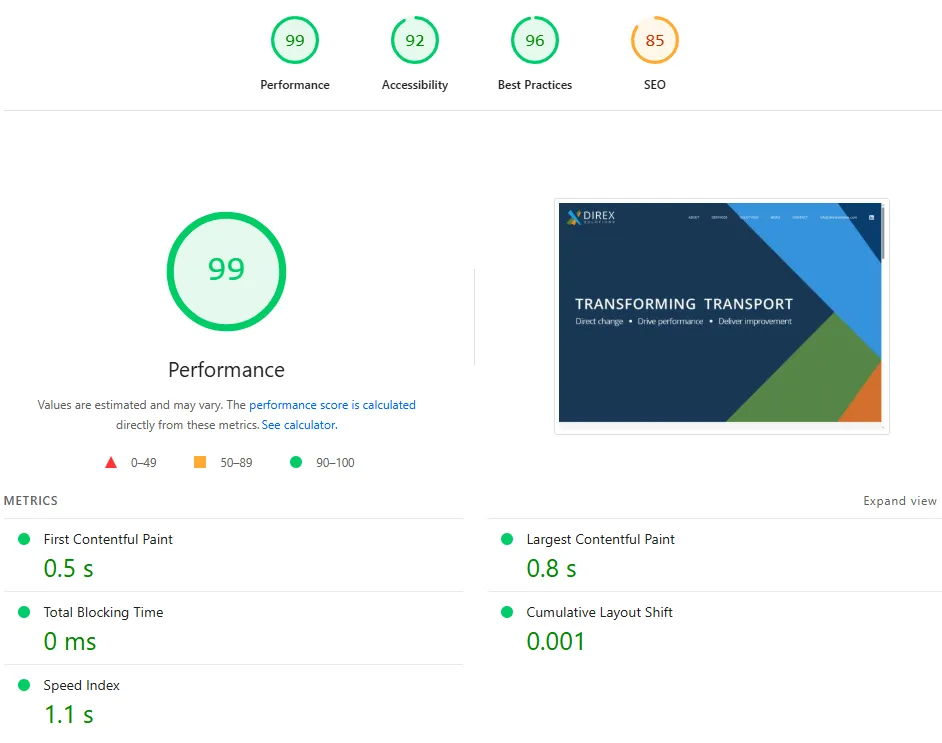Viewport: 942px width, 743px height.
Task: Click the red triangle 0–49 legend icon
Action: [111, 462]
